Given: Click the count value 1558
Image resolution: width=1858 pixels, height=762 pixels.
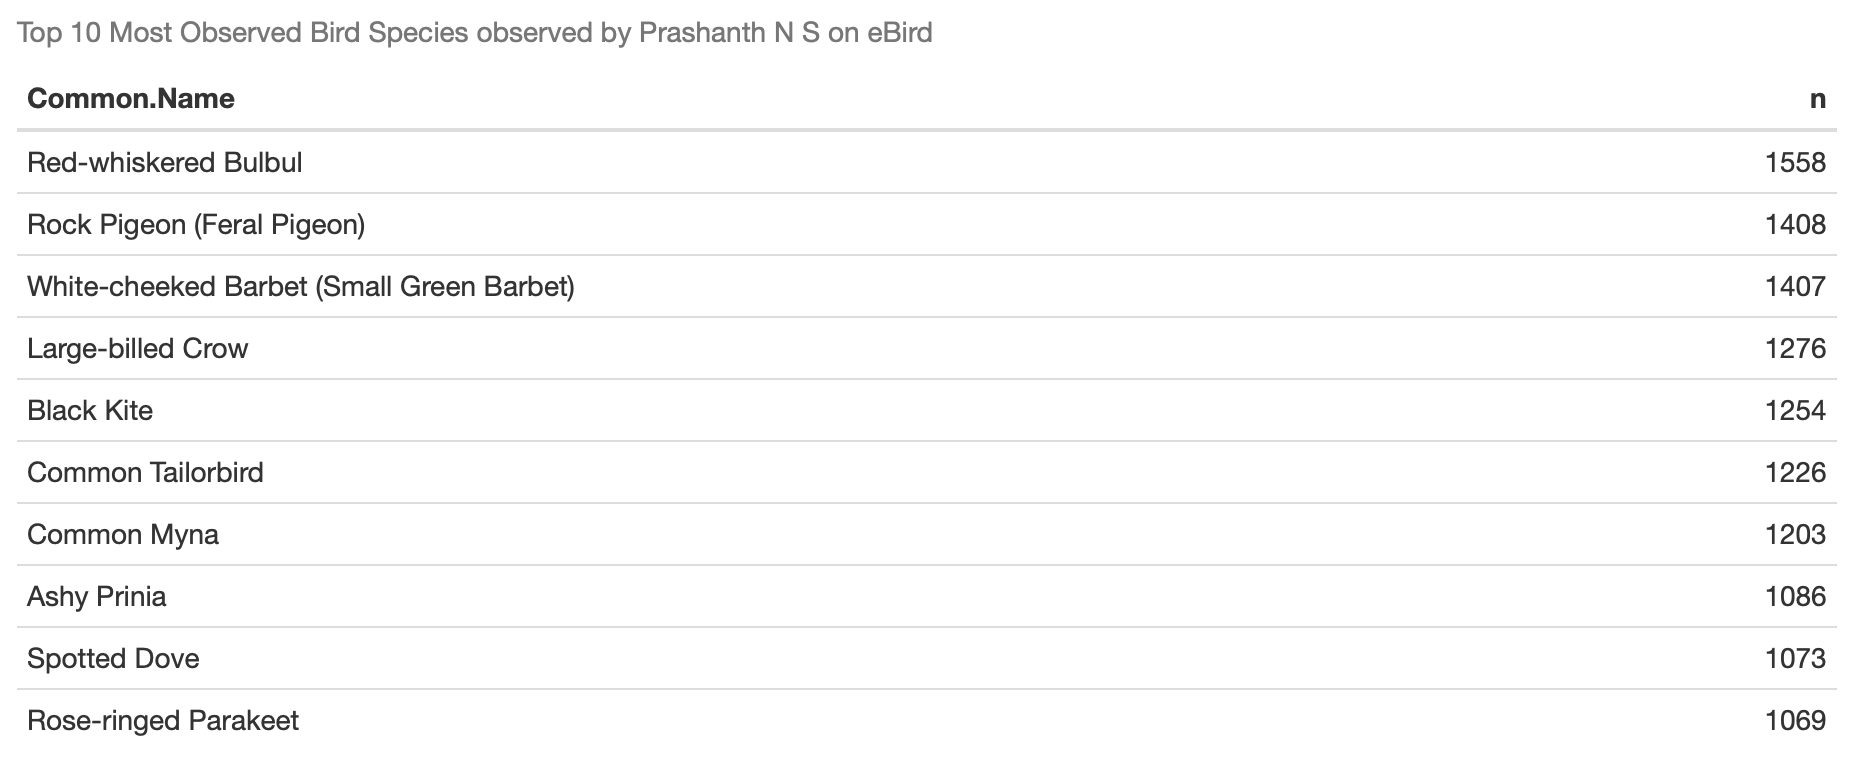Looking at the screenshot, I should tap(1795, 162).
